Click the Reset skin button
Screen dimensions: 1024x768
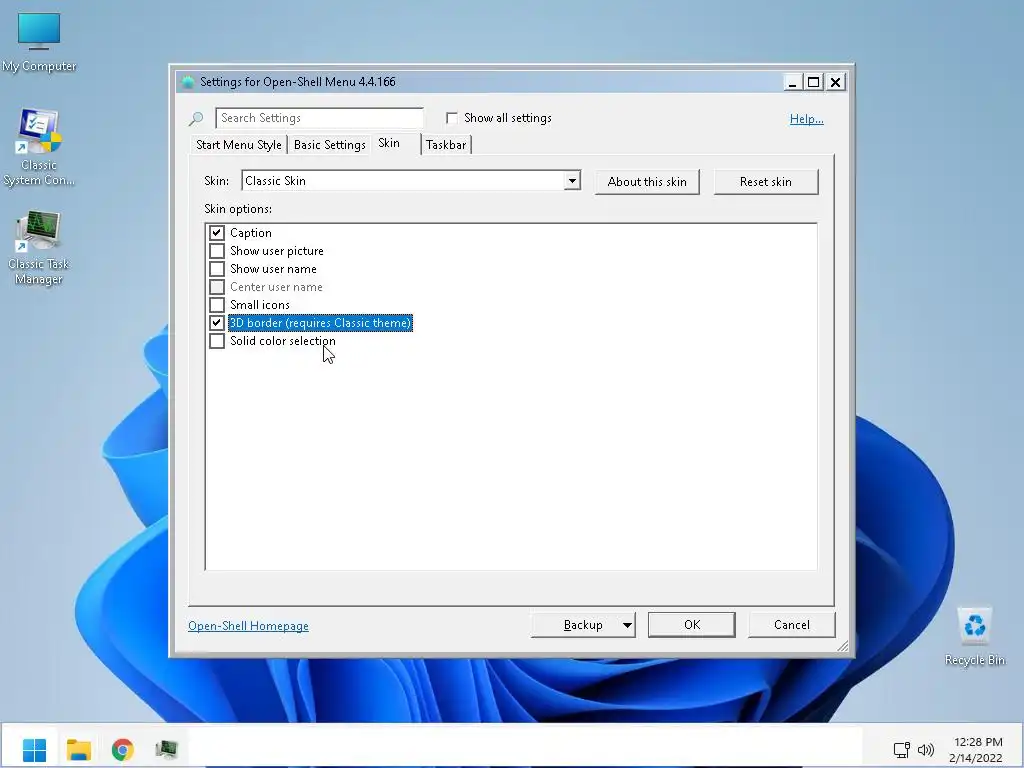click(765, 182)
